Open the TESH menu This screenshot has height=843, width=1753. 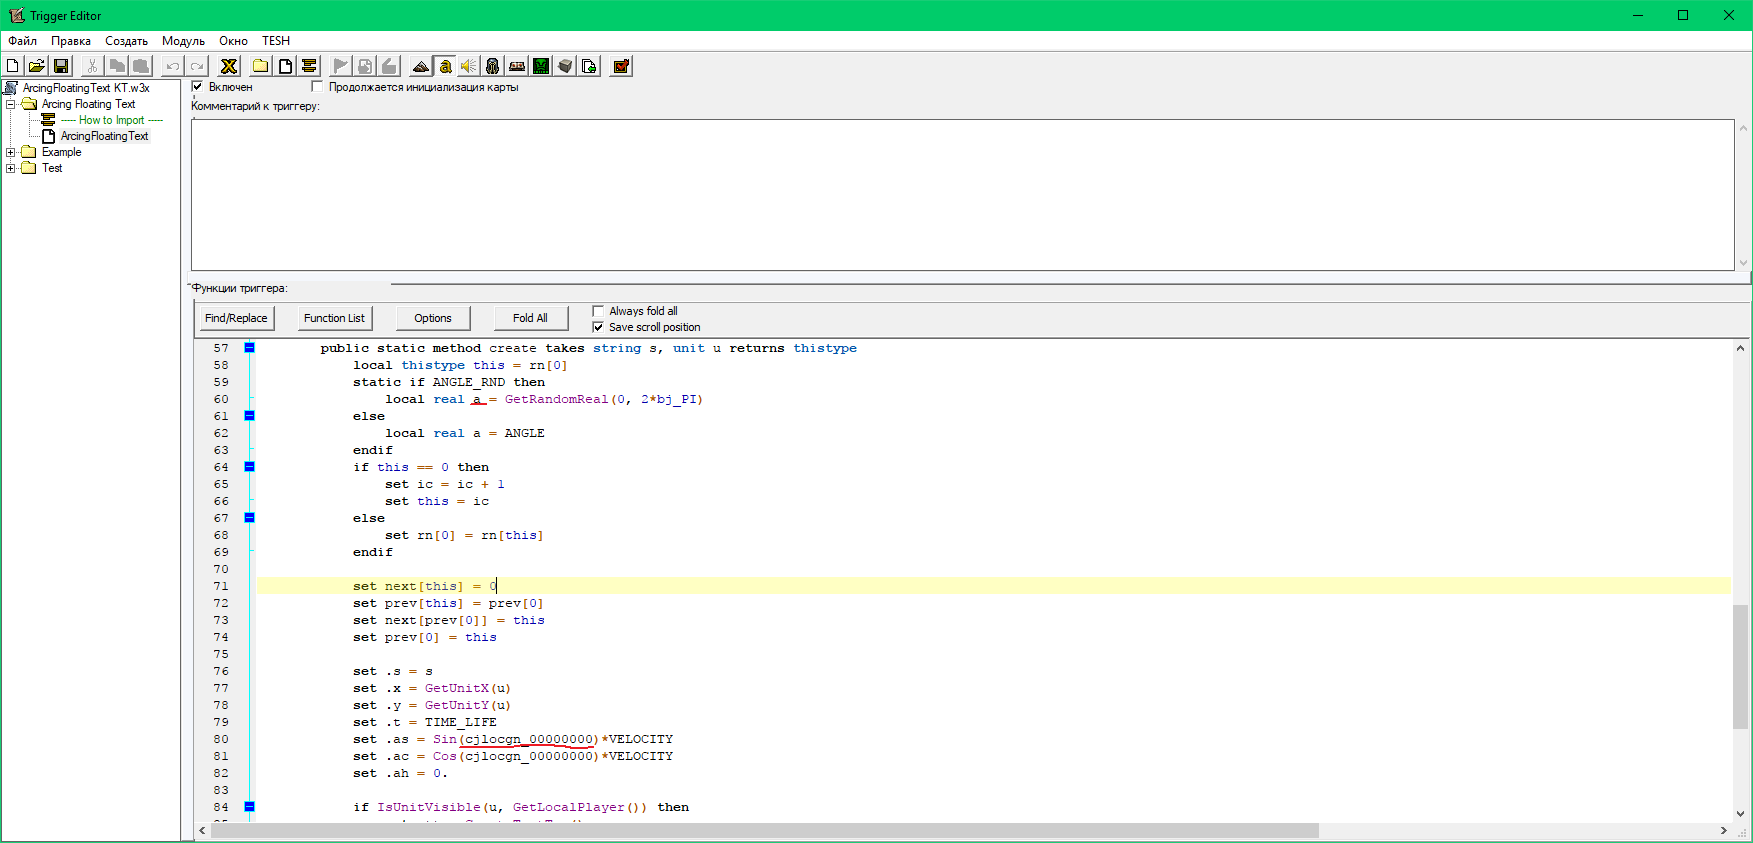pos(276,41)
